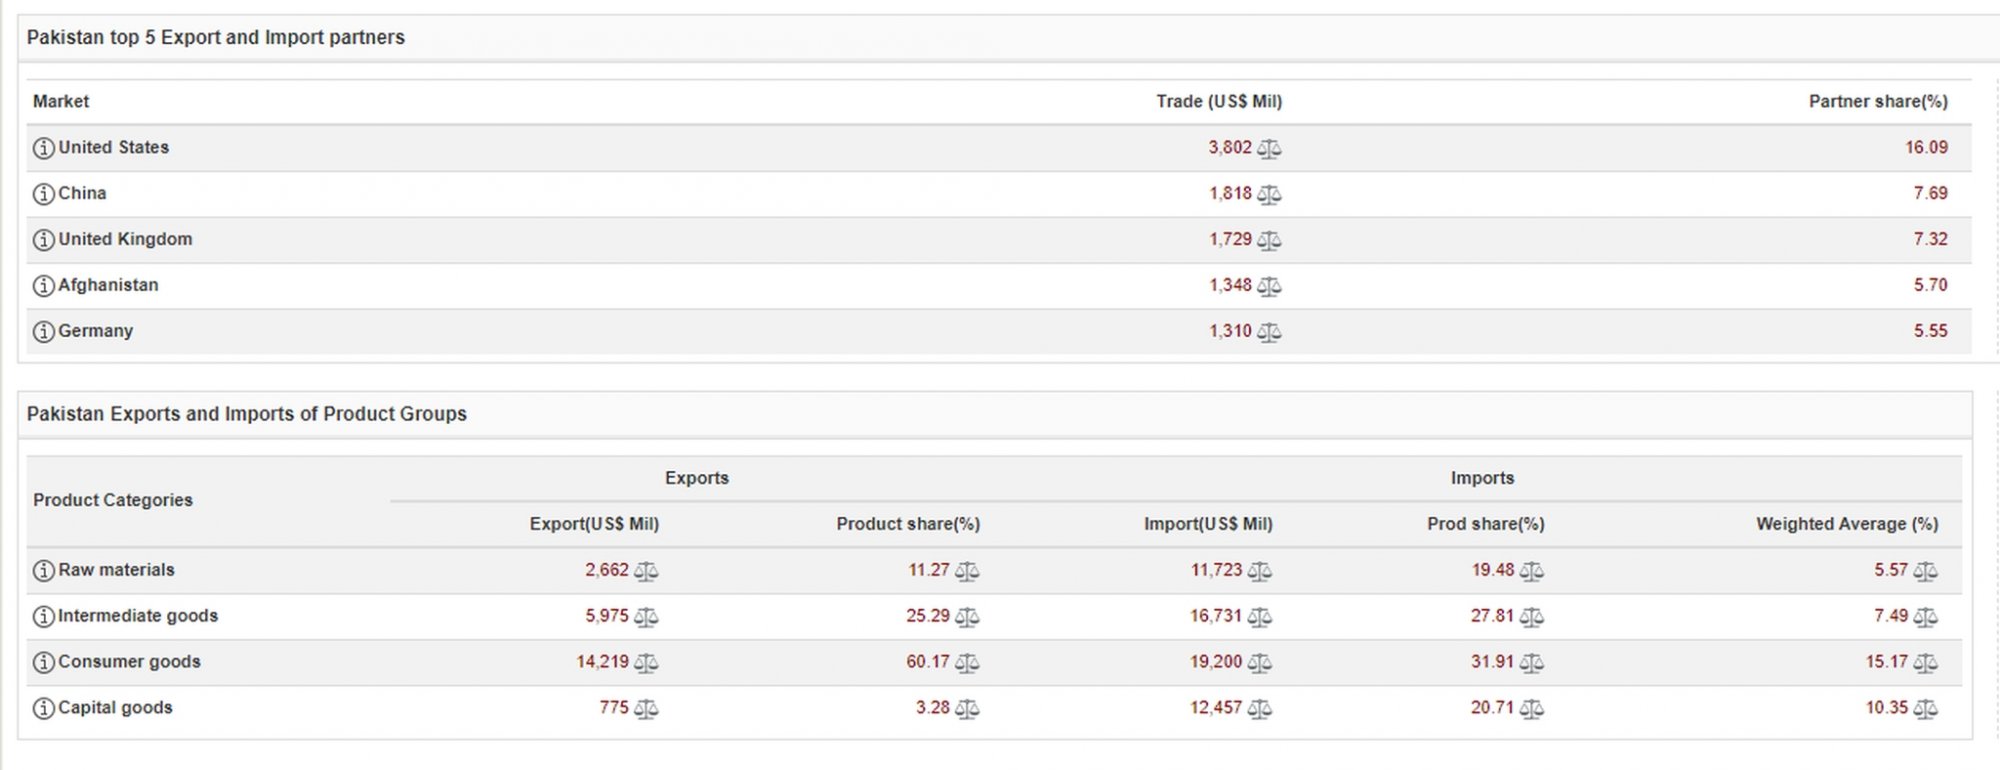Click the compare scale icon next to 1,348
The width and height of the screenshot is (2000, 770).
[x=1269, y=287]
